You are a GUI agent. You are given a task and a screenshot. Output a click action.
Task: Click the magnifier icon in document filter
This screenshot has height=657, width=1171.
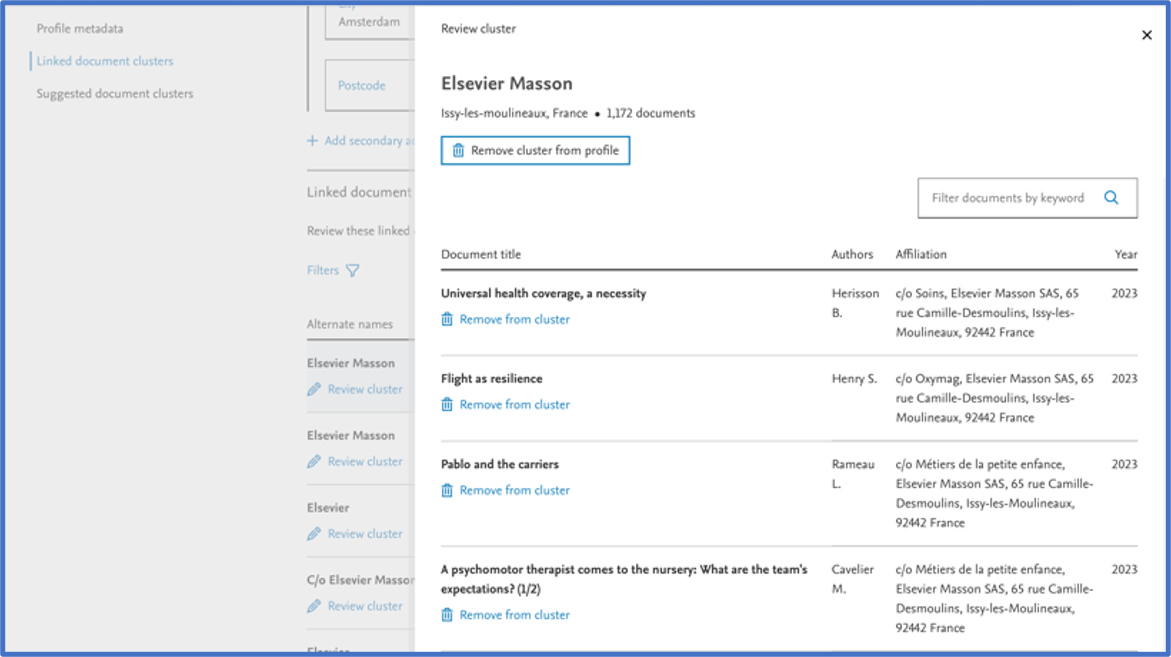tap(1111, 198)
